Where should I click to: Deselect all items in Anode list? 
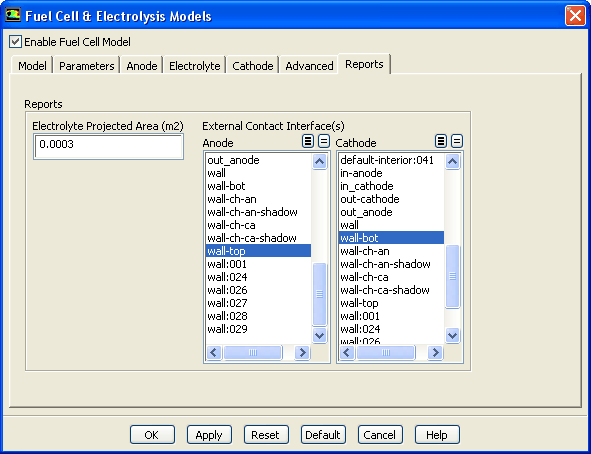pyautogui.click(x=324, y=141)
